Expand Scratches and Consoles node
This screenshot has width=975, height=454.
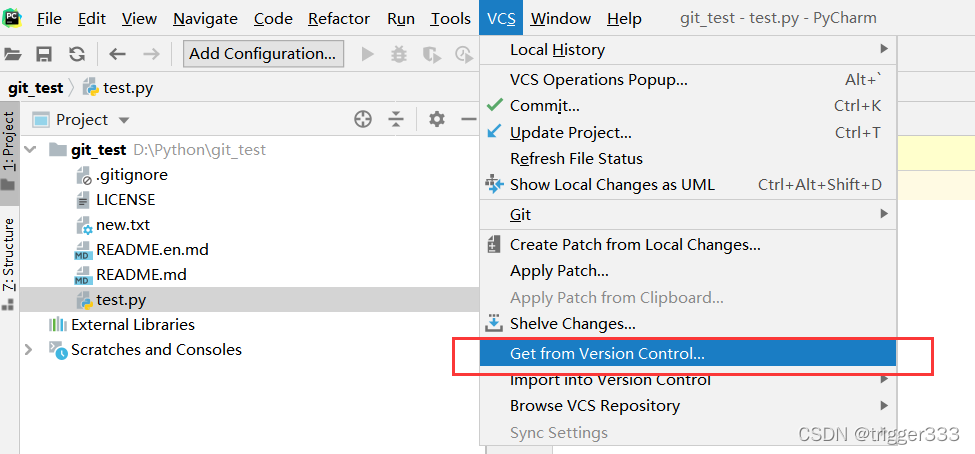28,350
